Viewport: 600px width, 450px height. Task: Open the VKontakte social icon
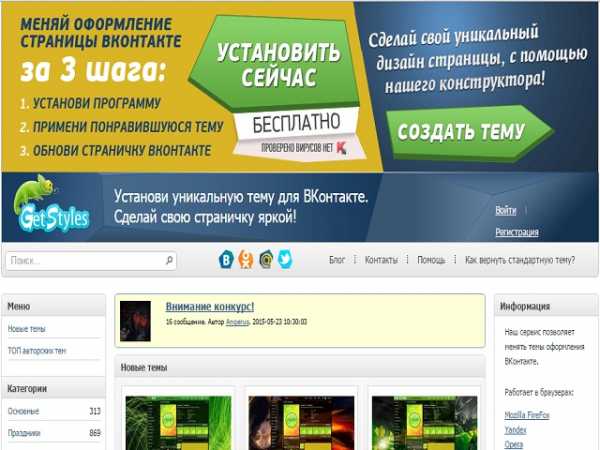tap(226, 260)
